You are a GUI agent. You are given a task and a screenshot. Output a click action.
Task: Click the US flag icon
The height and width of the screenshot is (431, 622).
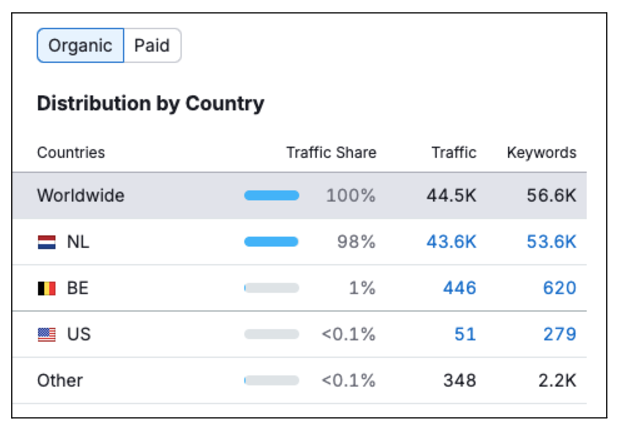coord(47,335)
